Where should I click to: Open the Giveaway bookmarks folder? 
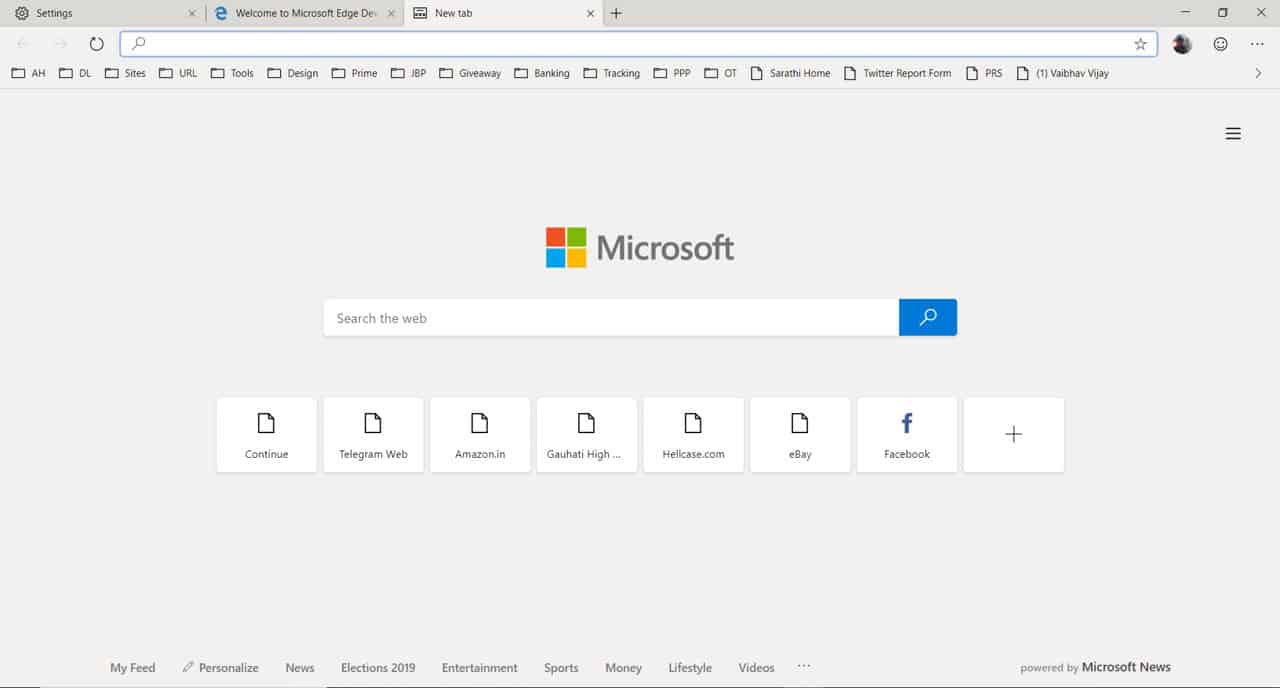click(x=470, y=73)
